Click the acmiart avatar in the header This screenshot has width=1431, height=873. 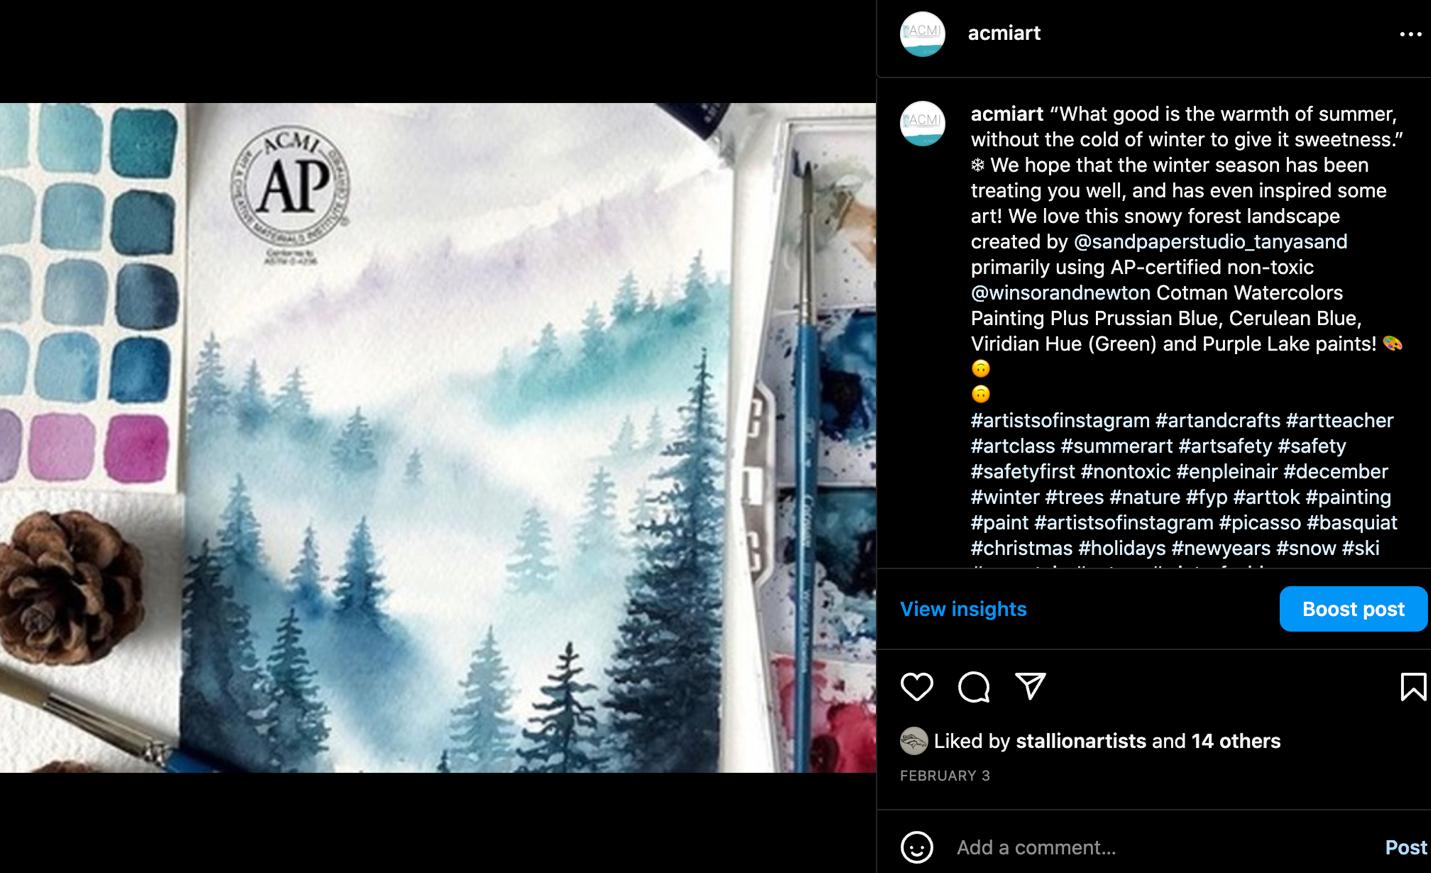922,34
